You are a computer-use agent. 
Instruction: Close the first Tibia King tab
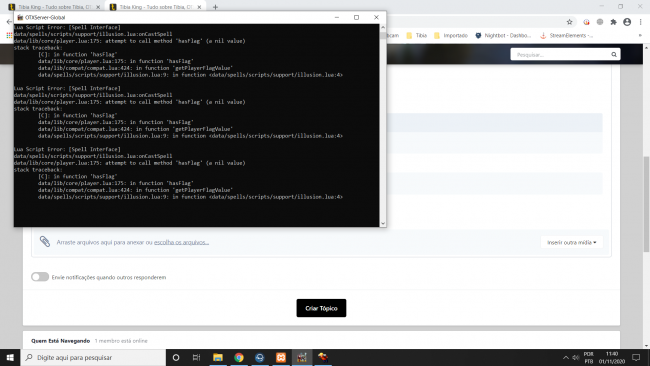pos(98,7)
